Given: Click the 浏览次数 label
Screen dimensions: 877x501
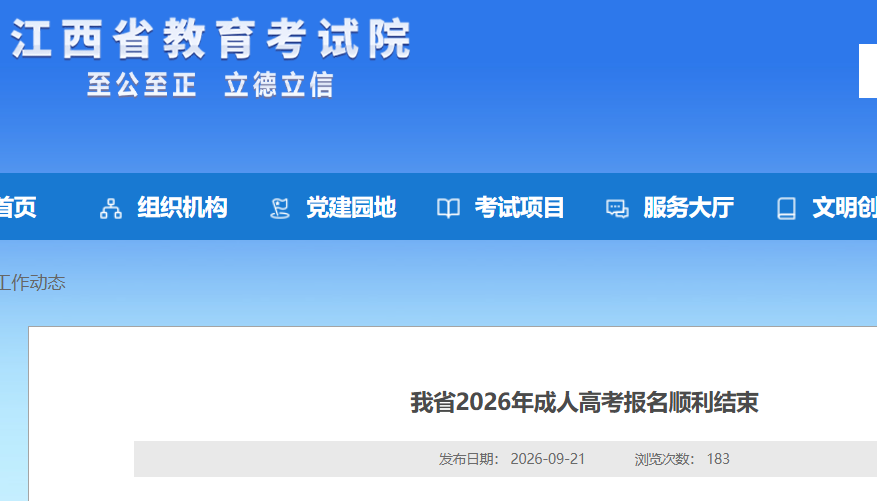Looking at the screenshot, I should click(664, 459).
